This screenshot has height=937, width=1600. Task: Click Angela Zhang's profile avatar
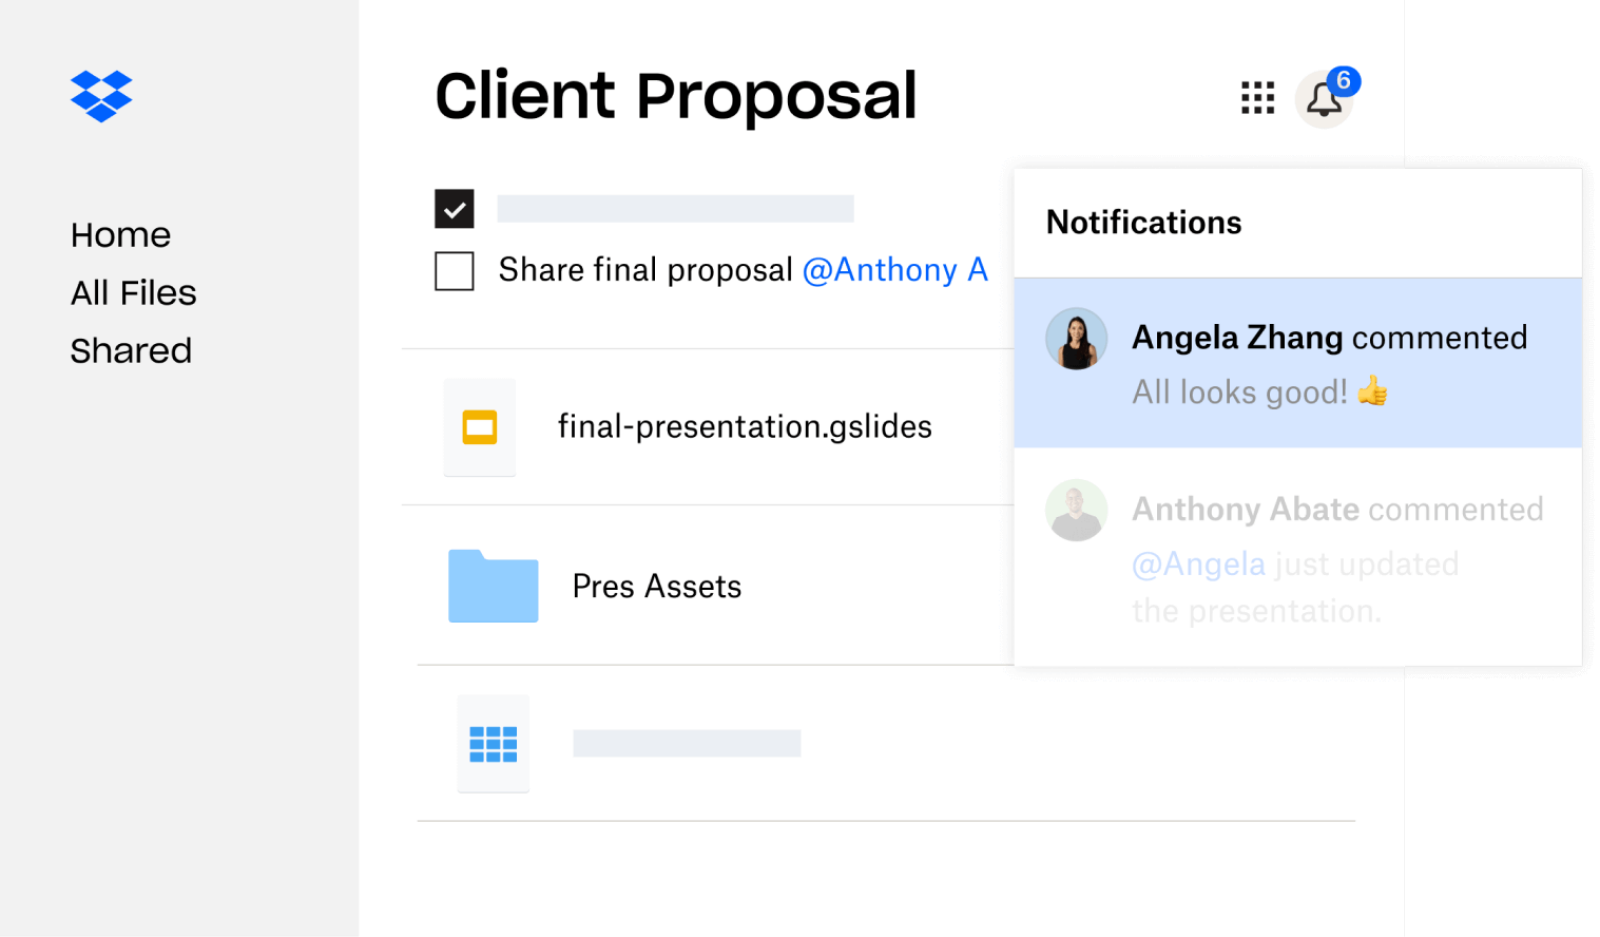[x=1076, y=338]
